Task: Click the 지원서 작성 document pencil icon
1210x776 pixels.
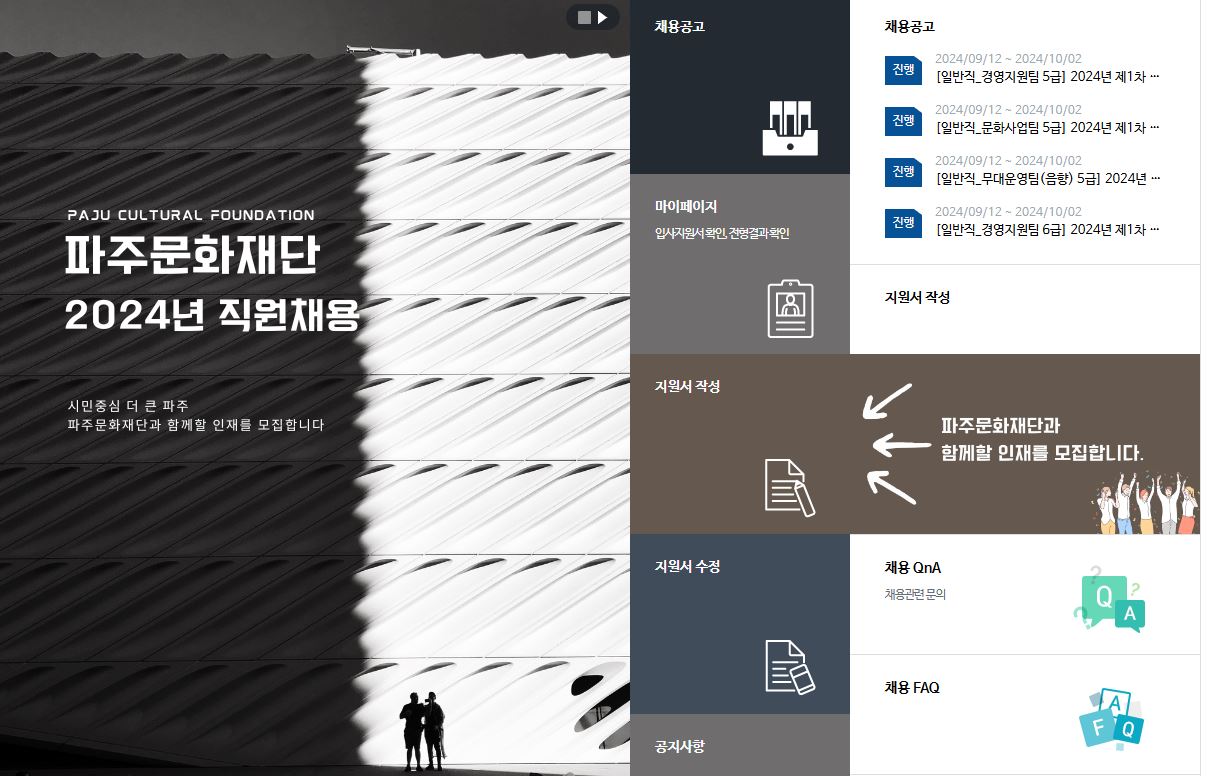Action: point(789,487)
